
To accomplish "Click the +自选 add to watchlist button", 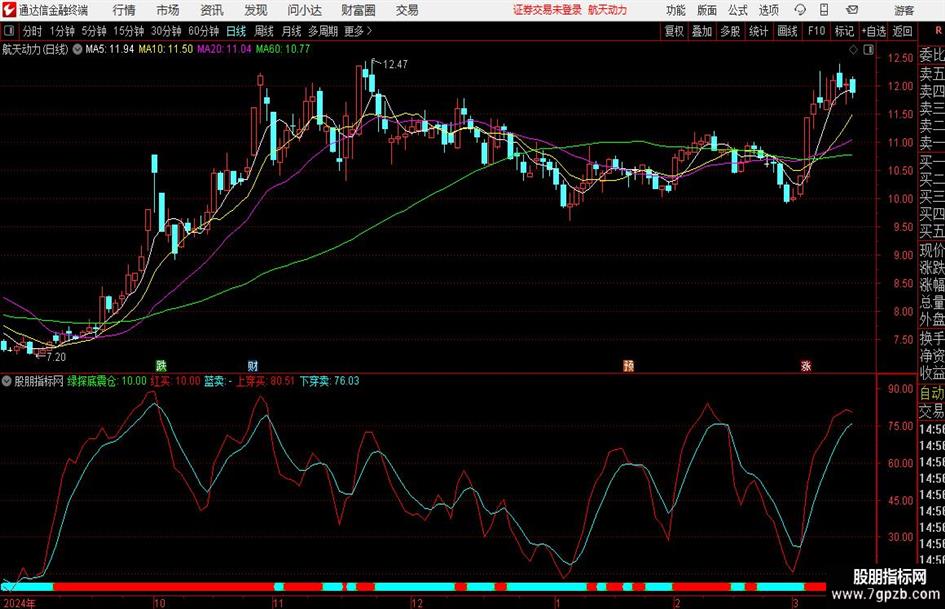I will pyautogui.click(x=873, y=31).
